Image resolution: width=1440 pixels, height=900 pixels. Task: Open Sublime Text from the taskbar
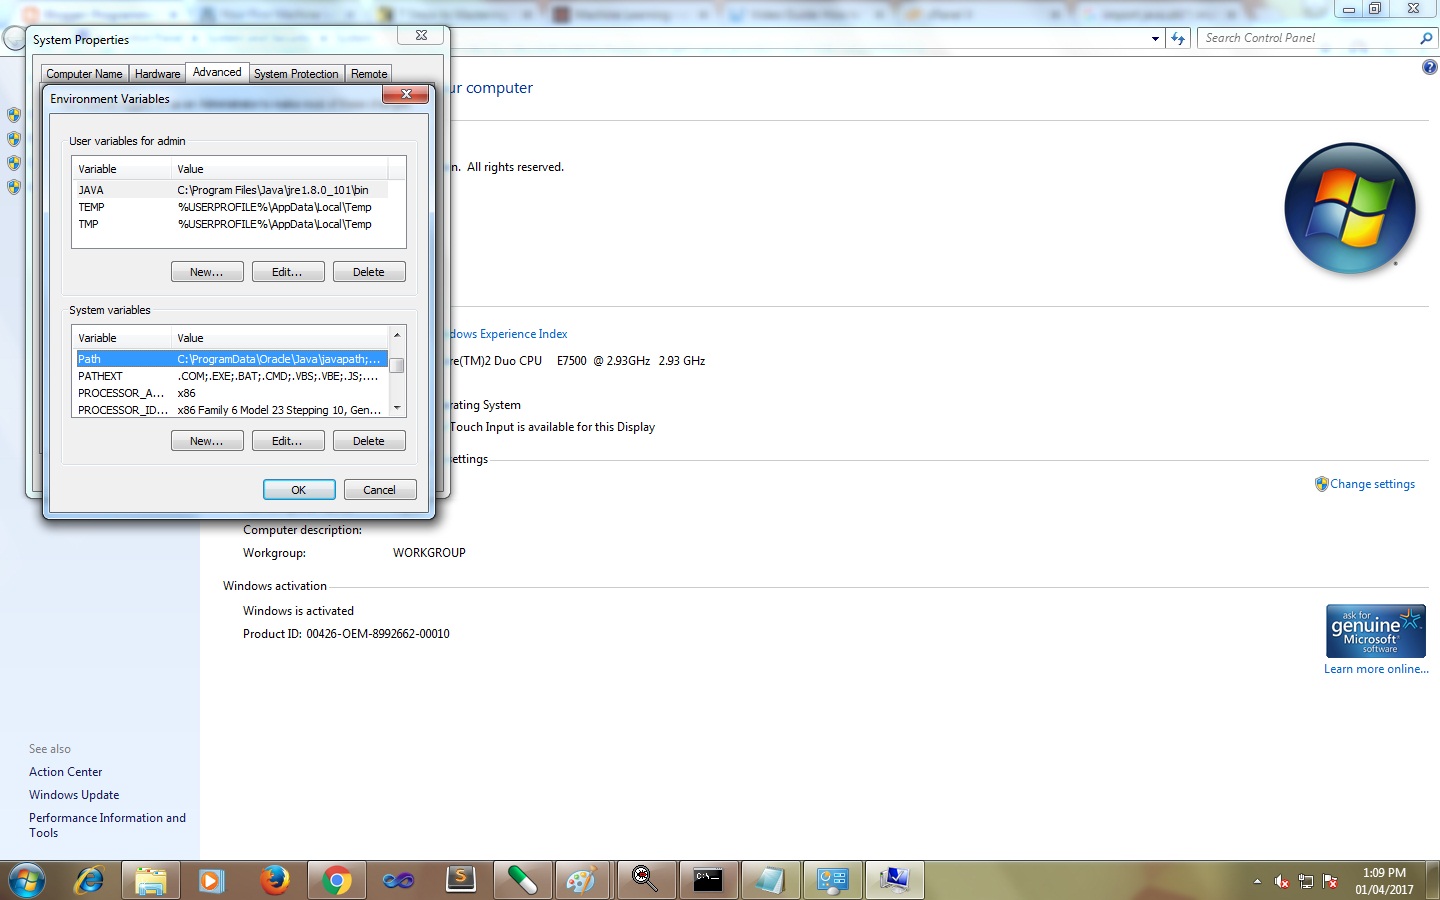pos(460,880)
